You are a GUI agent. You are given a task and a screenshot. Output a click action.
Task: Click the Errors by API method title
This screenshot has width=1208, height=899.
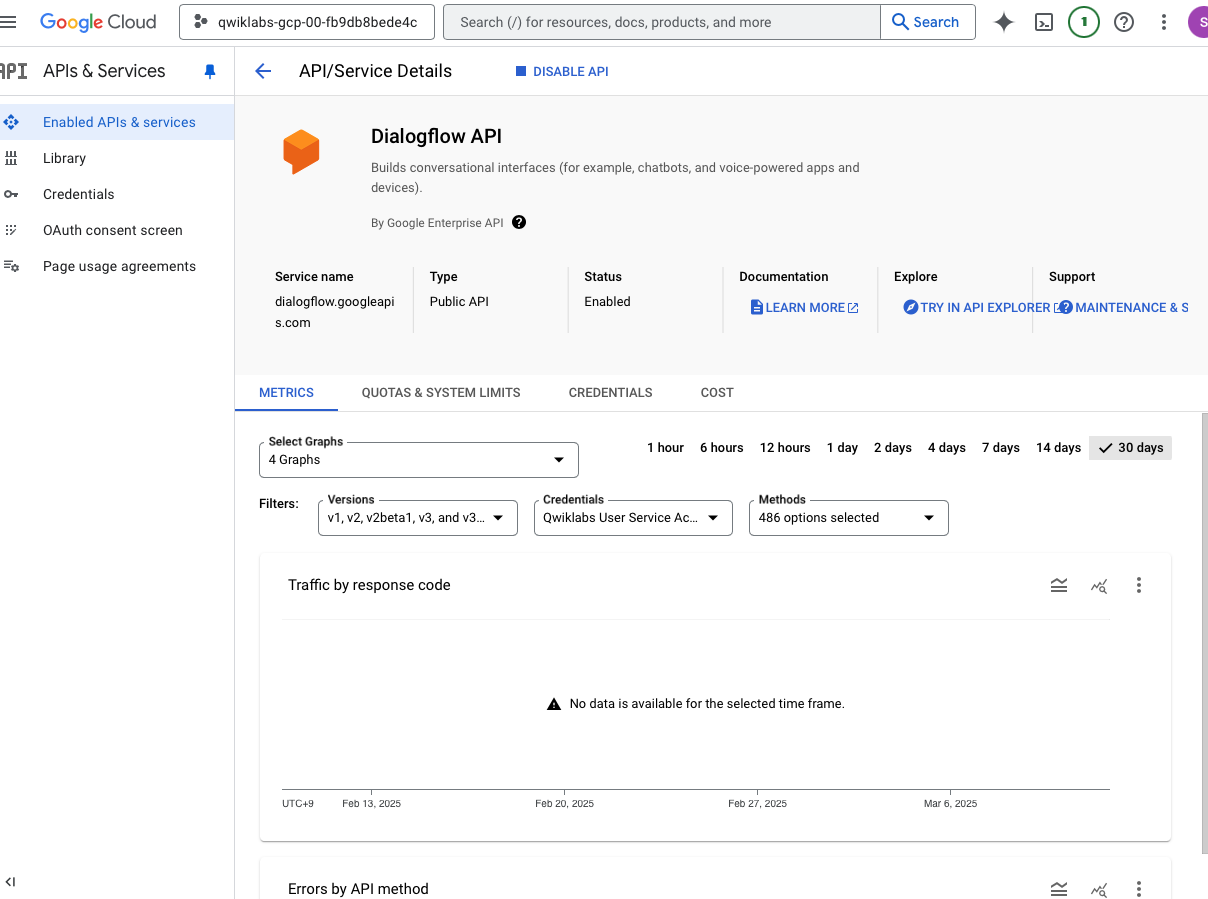[x=358, y=889]
